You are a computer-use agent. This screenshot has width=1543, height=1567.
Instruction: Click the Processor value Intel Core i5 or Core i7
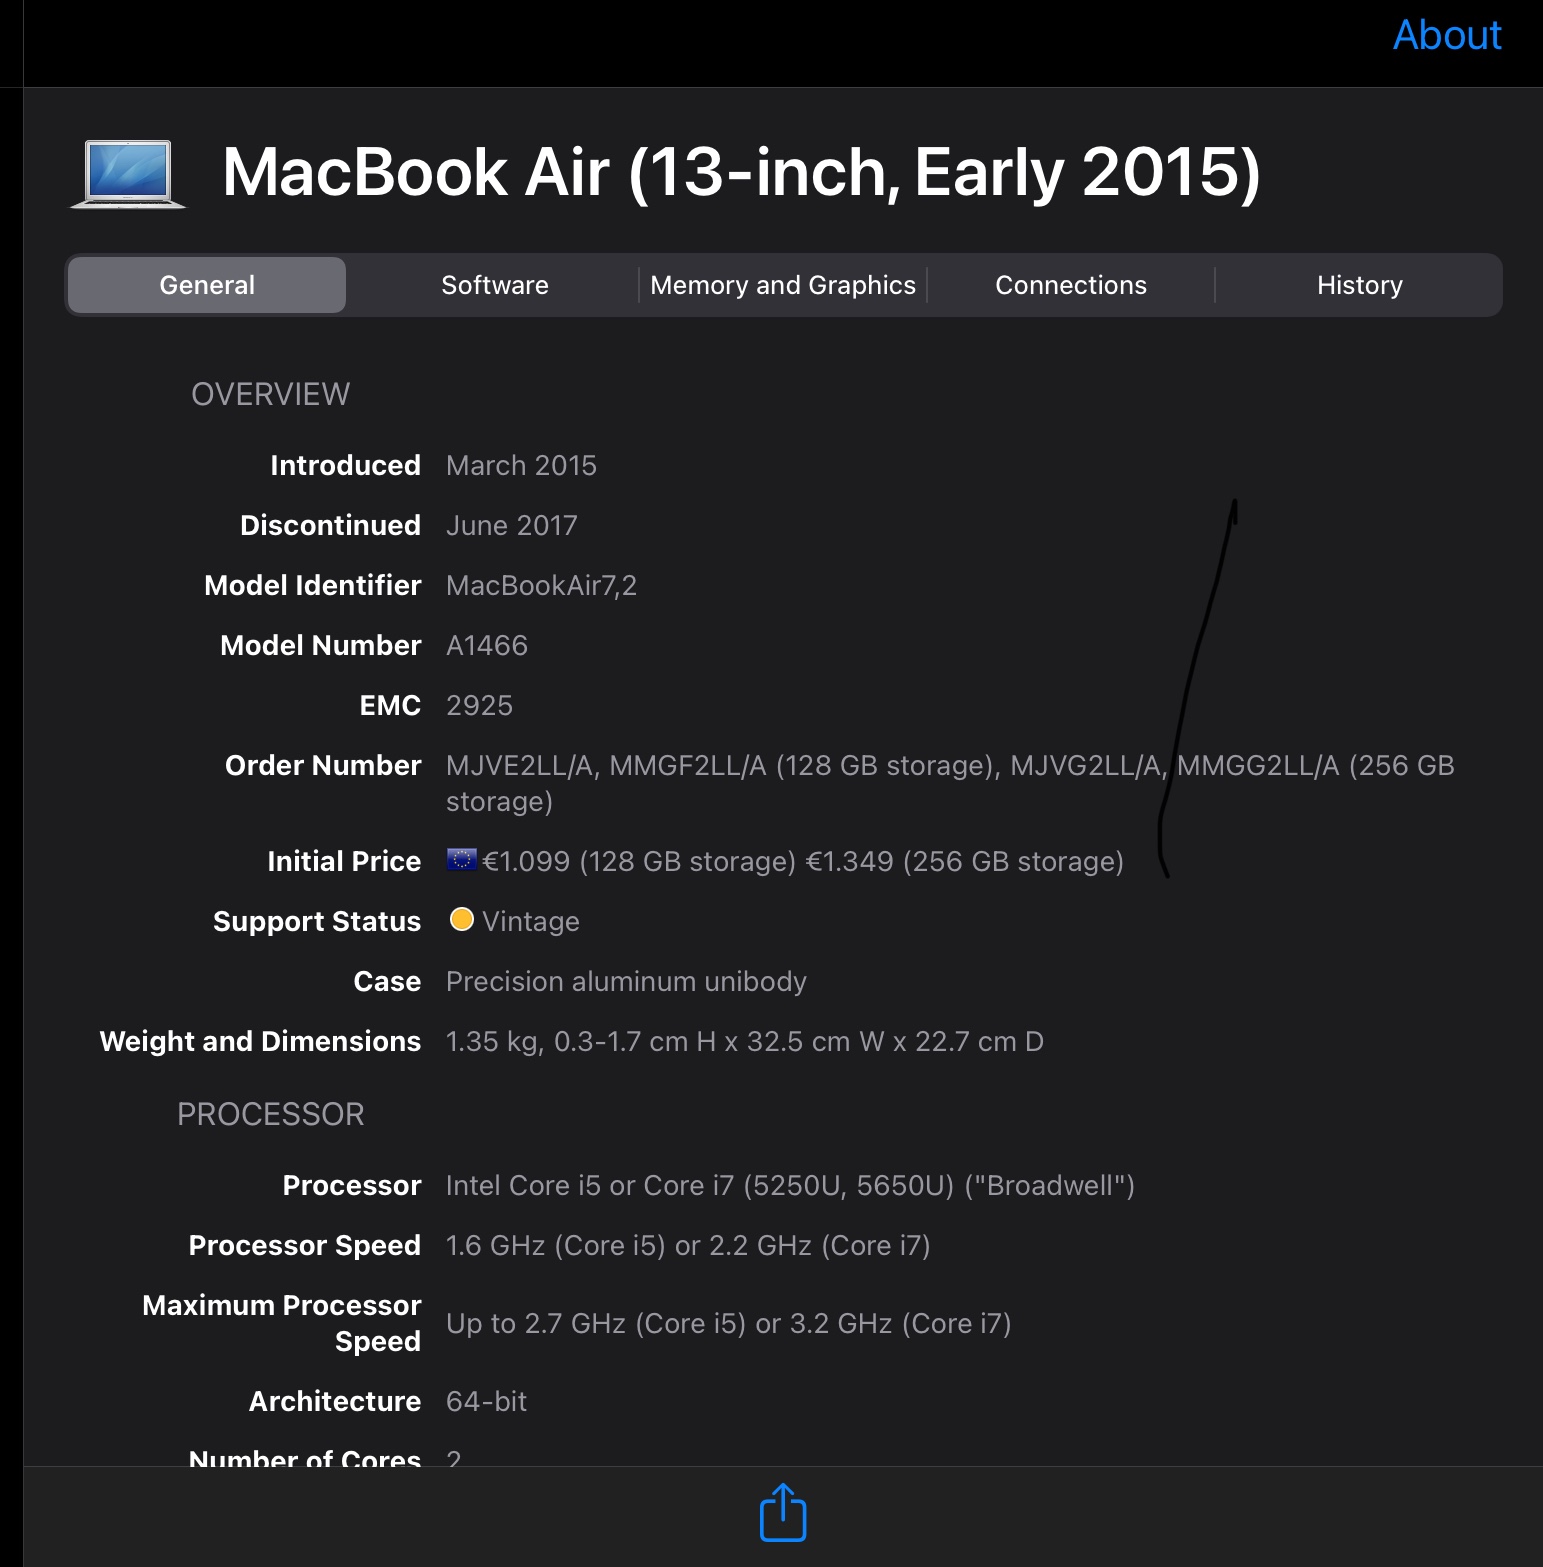790,1186
